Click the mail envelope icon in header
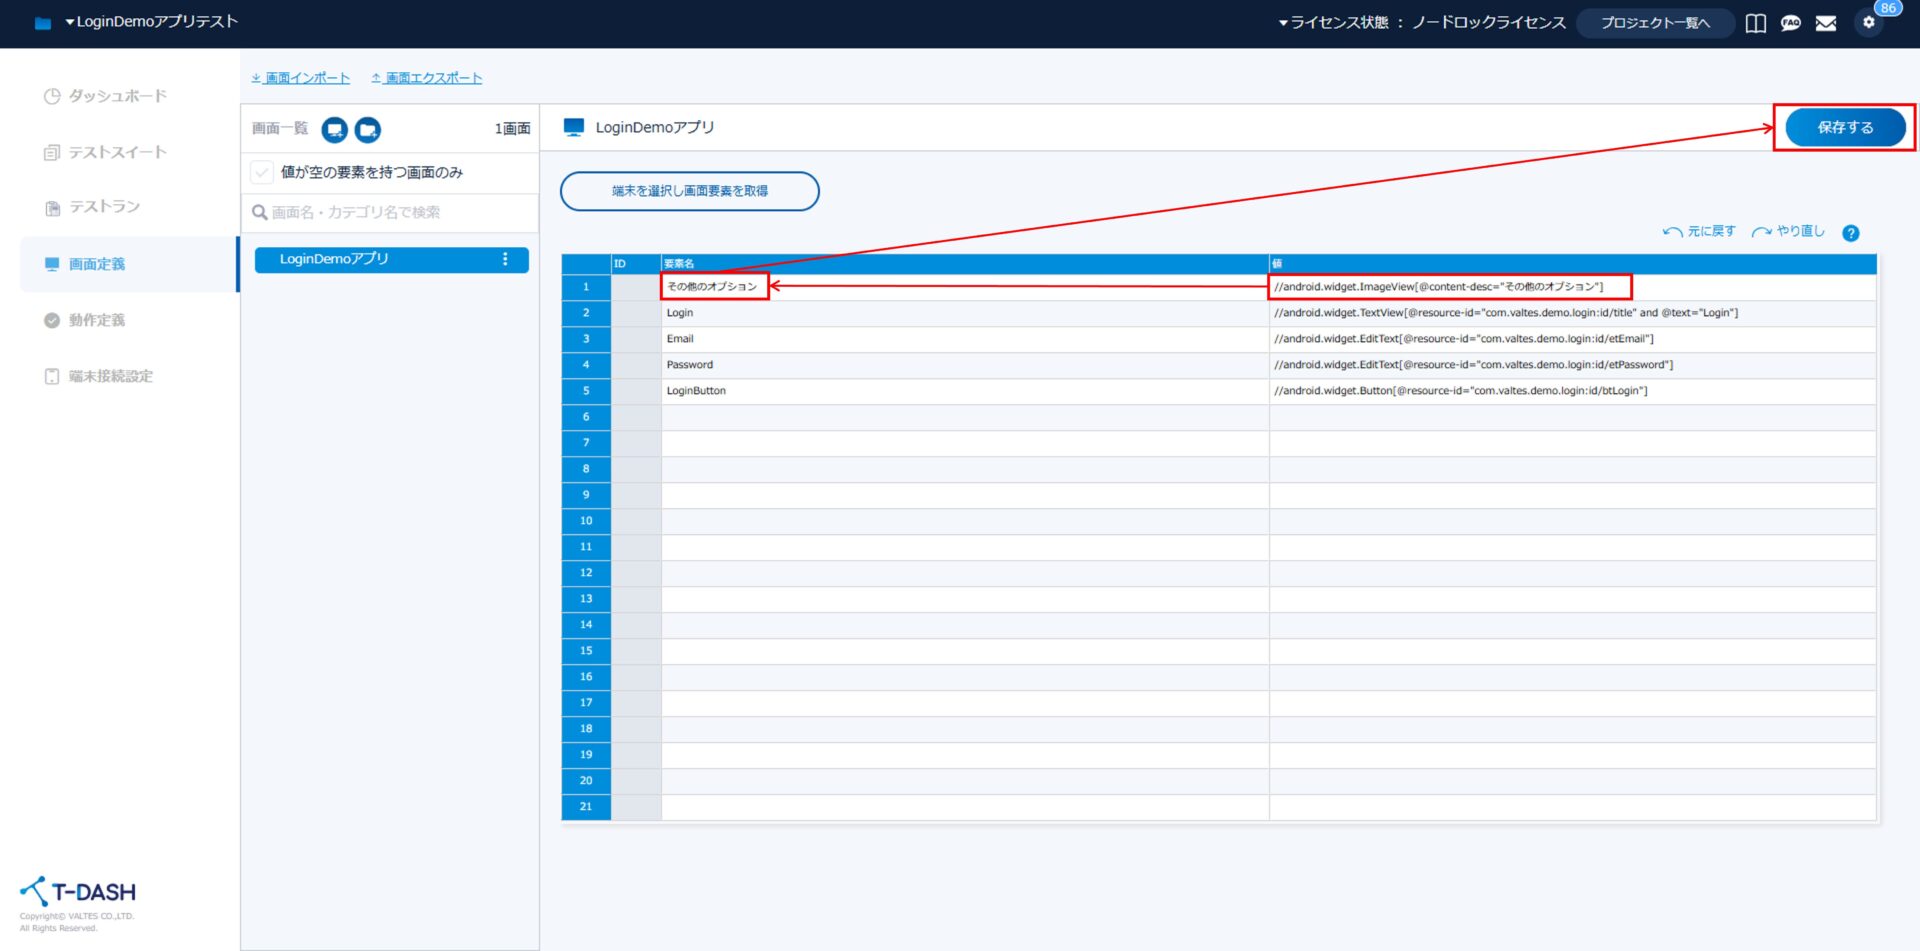1920x951 pixels. pos(1825,23)
